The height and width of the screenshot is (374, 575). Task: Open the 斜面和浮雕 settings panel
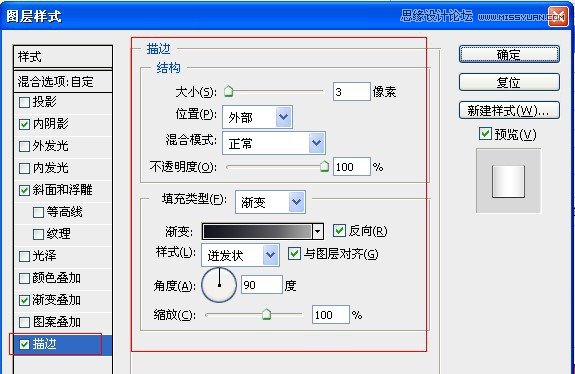pos(62,190)
